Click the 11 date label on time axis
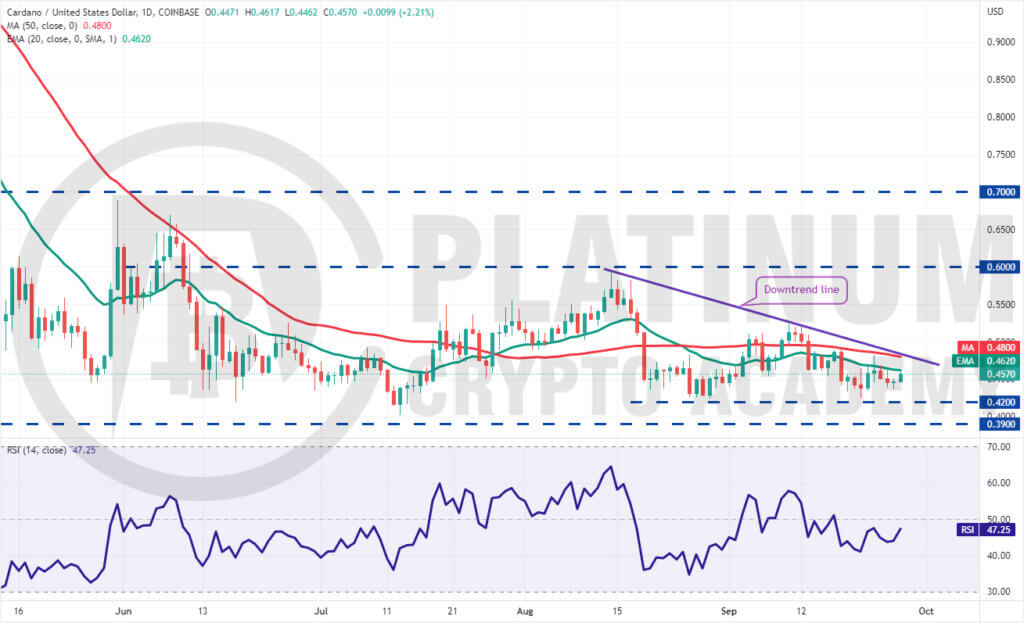Viewport: 1024px width, 623px height. tap(387, 611)
